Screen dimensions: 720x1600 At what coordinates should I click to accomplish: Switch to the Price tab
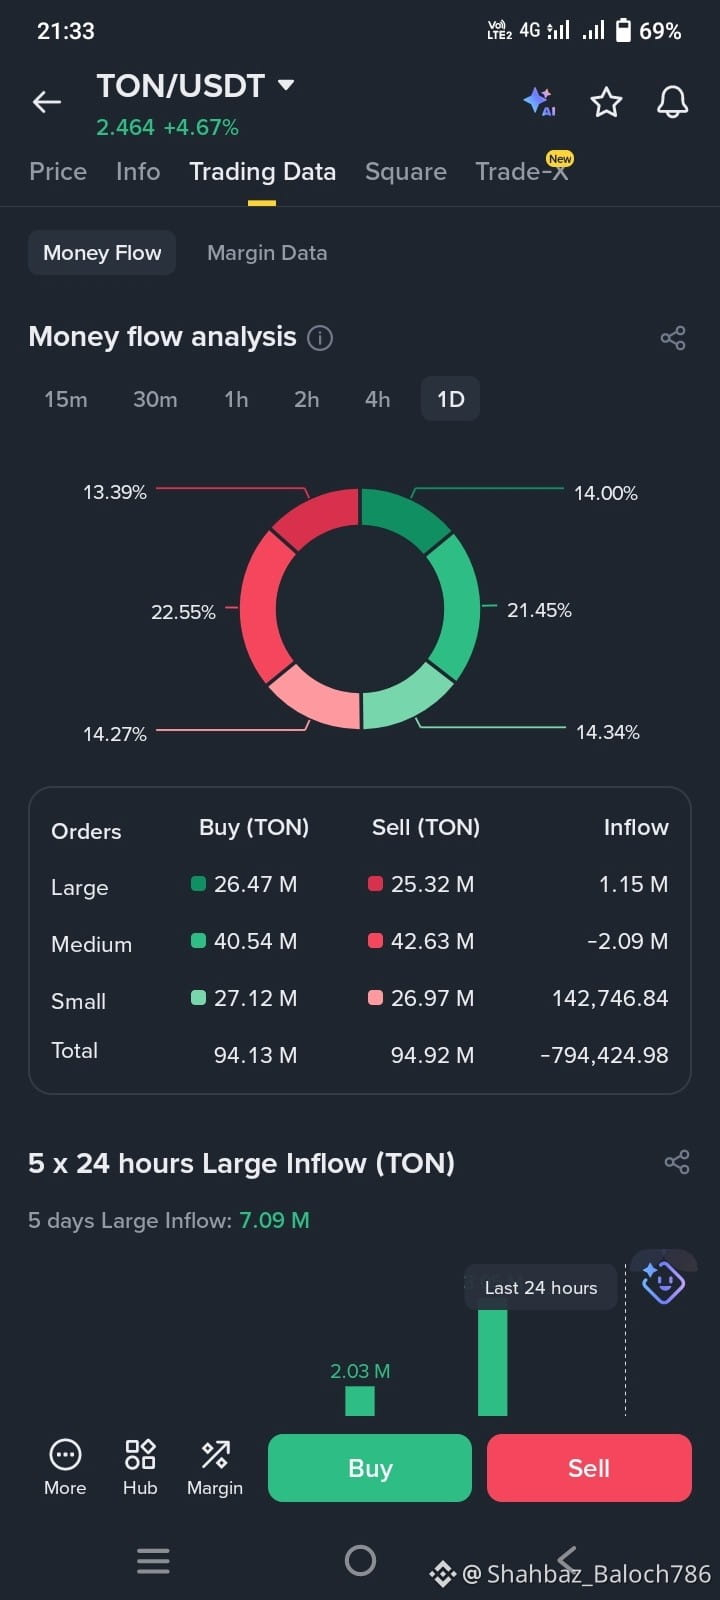(58, 171)
